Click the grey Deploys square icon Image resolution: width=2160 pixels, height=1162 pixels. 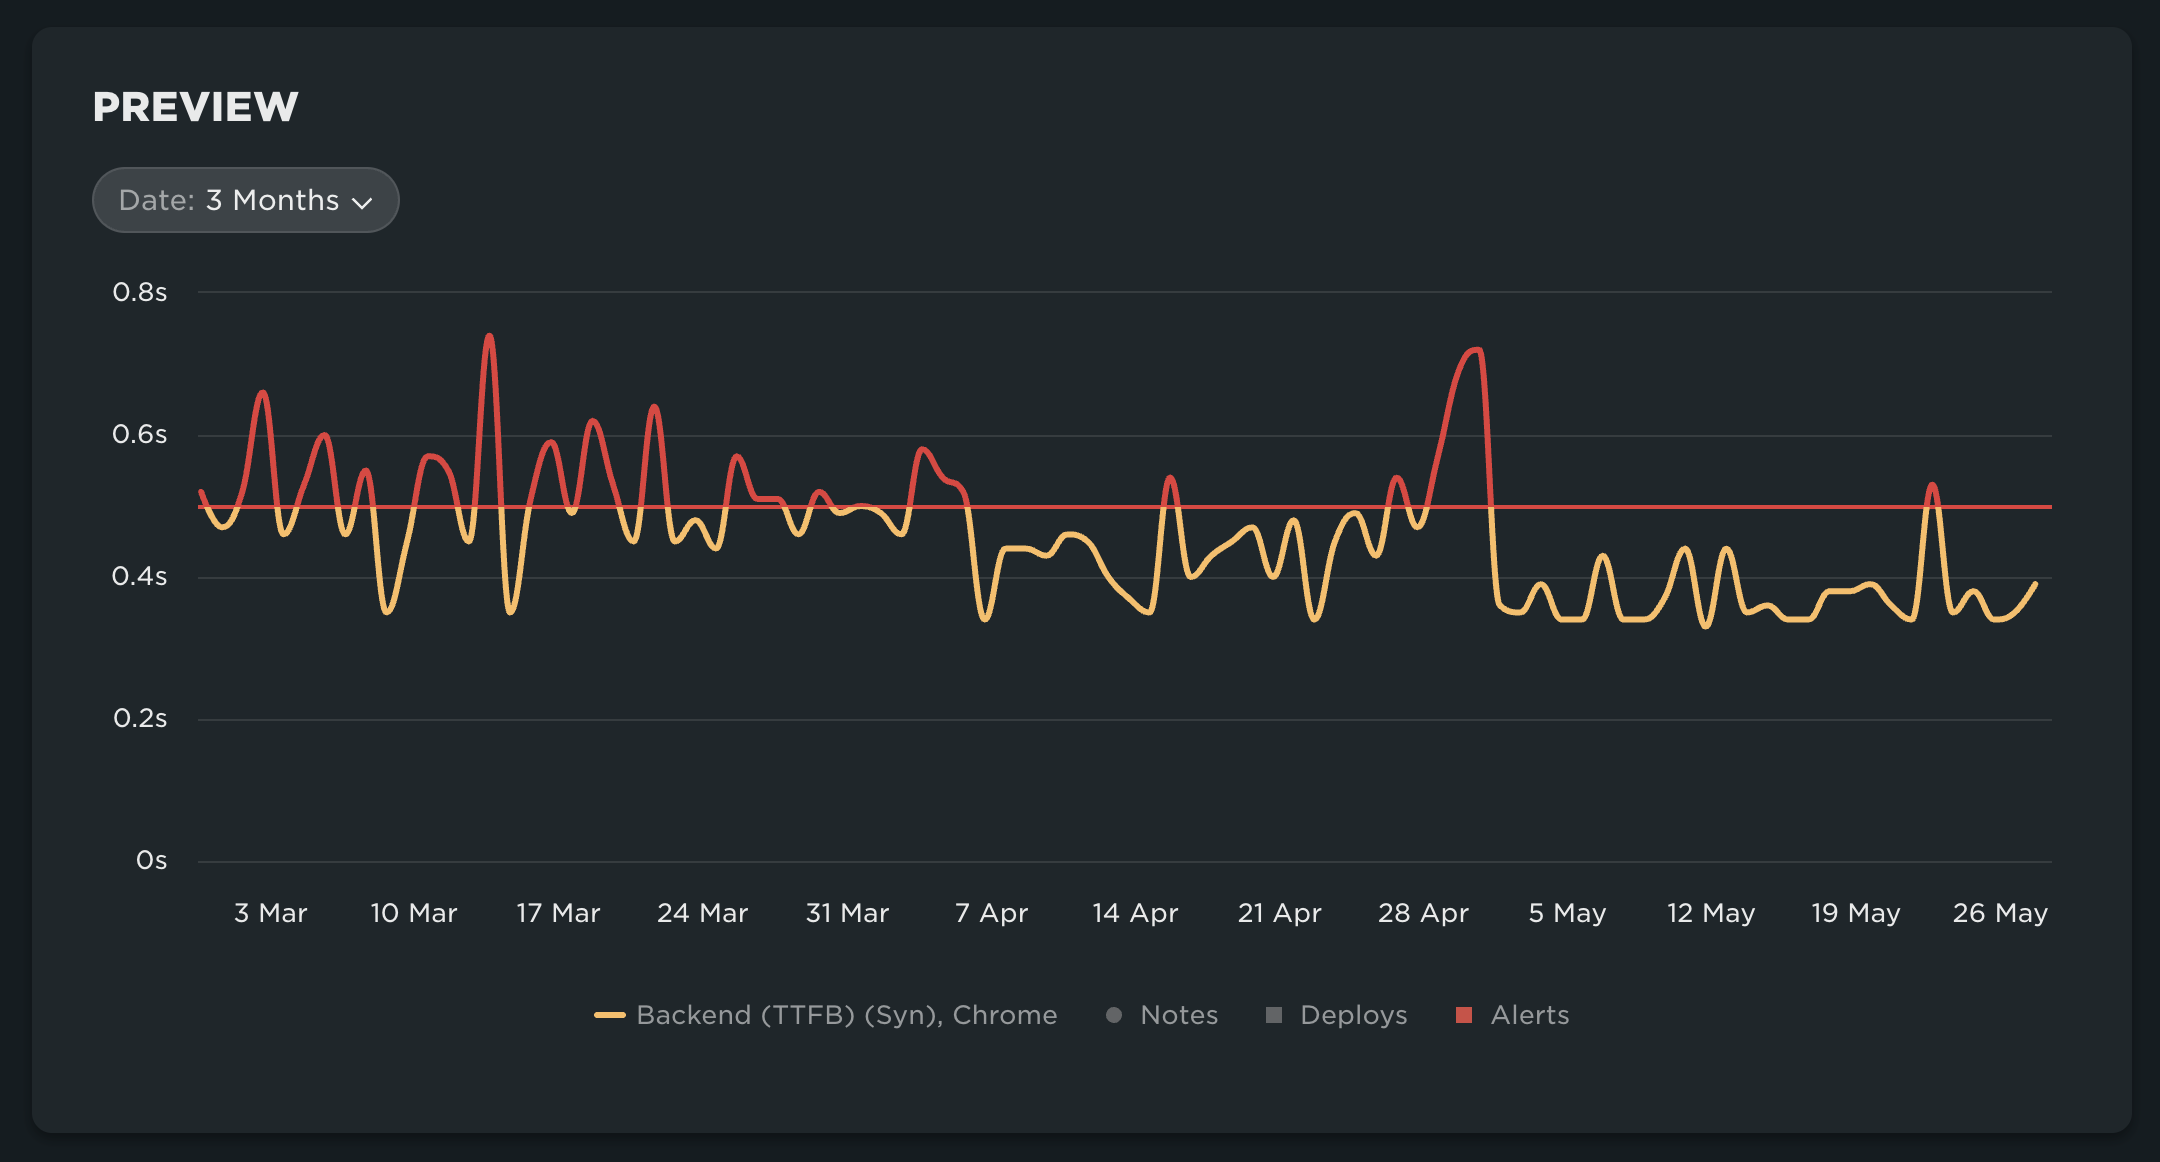pos(1274,1015)
